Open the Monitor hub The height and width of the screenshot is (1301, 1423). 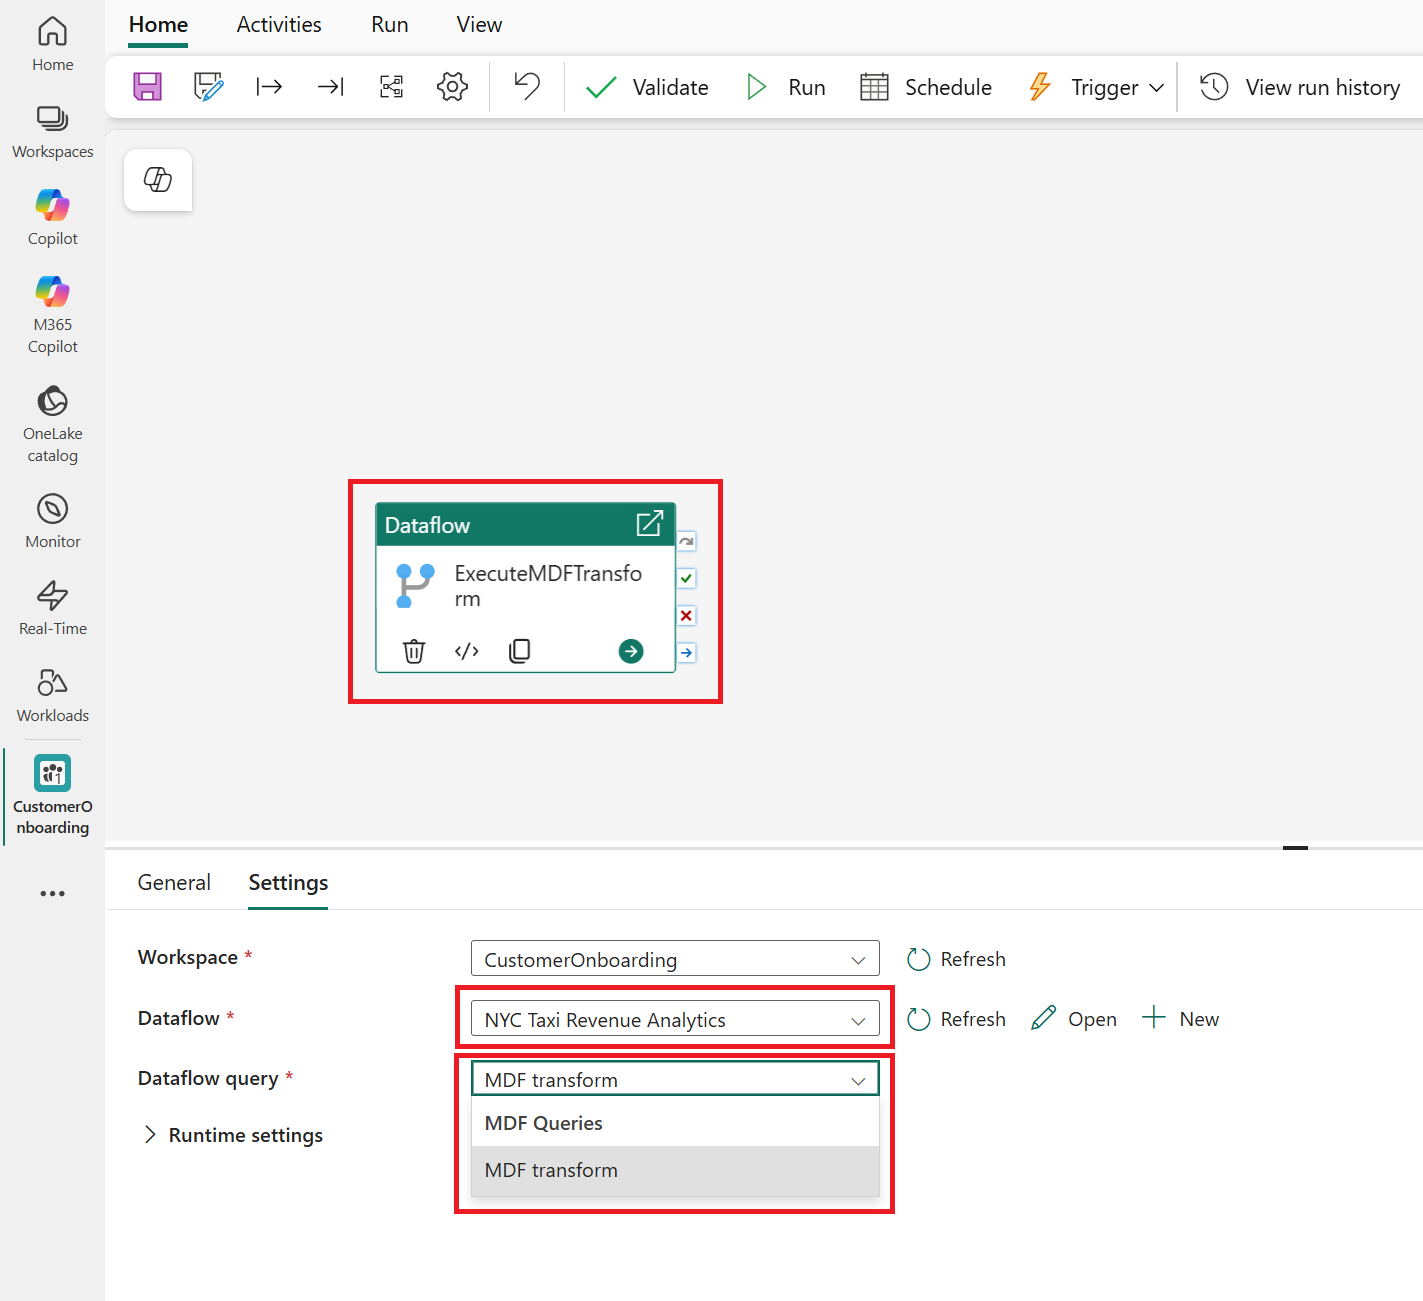[52, 521]
